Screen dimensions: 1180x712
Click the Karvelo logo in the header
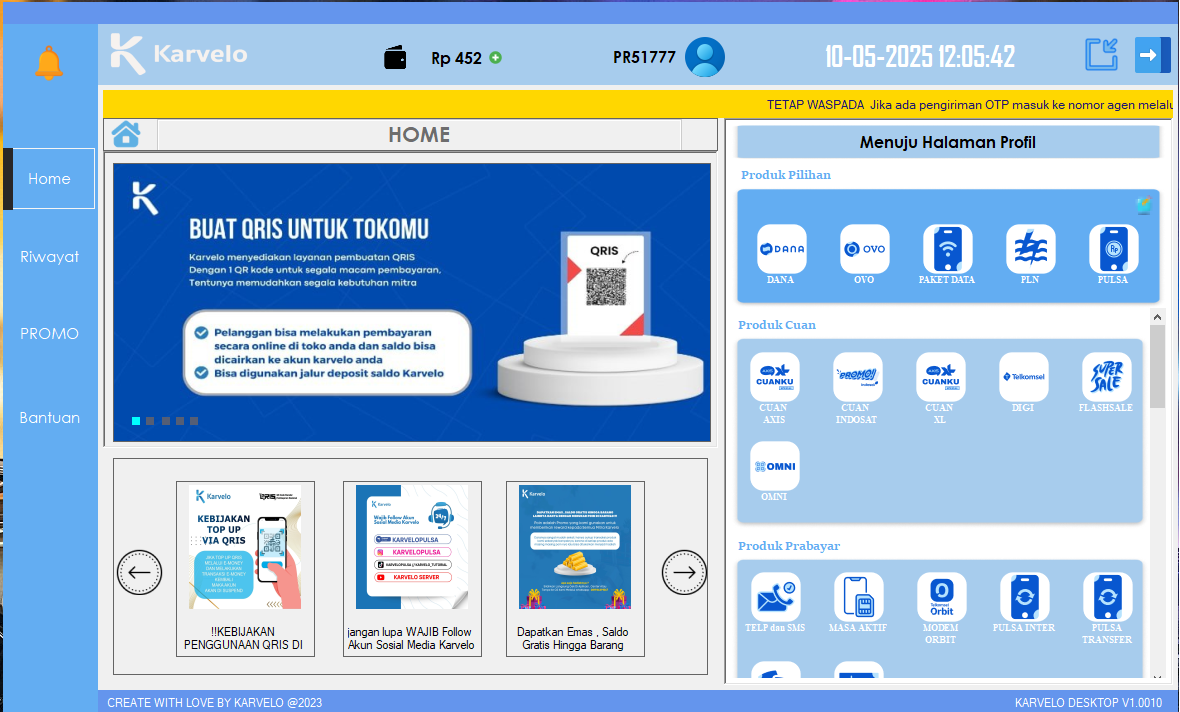coord(179,54)
